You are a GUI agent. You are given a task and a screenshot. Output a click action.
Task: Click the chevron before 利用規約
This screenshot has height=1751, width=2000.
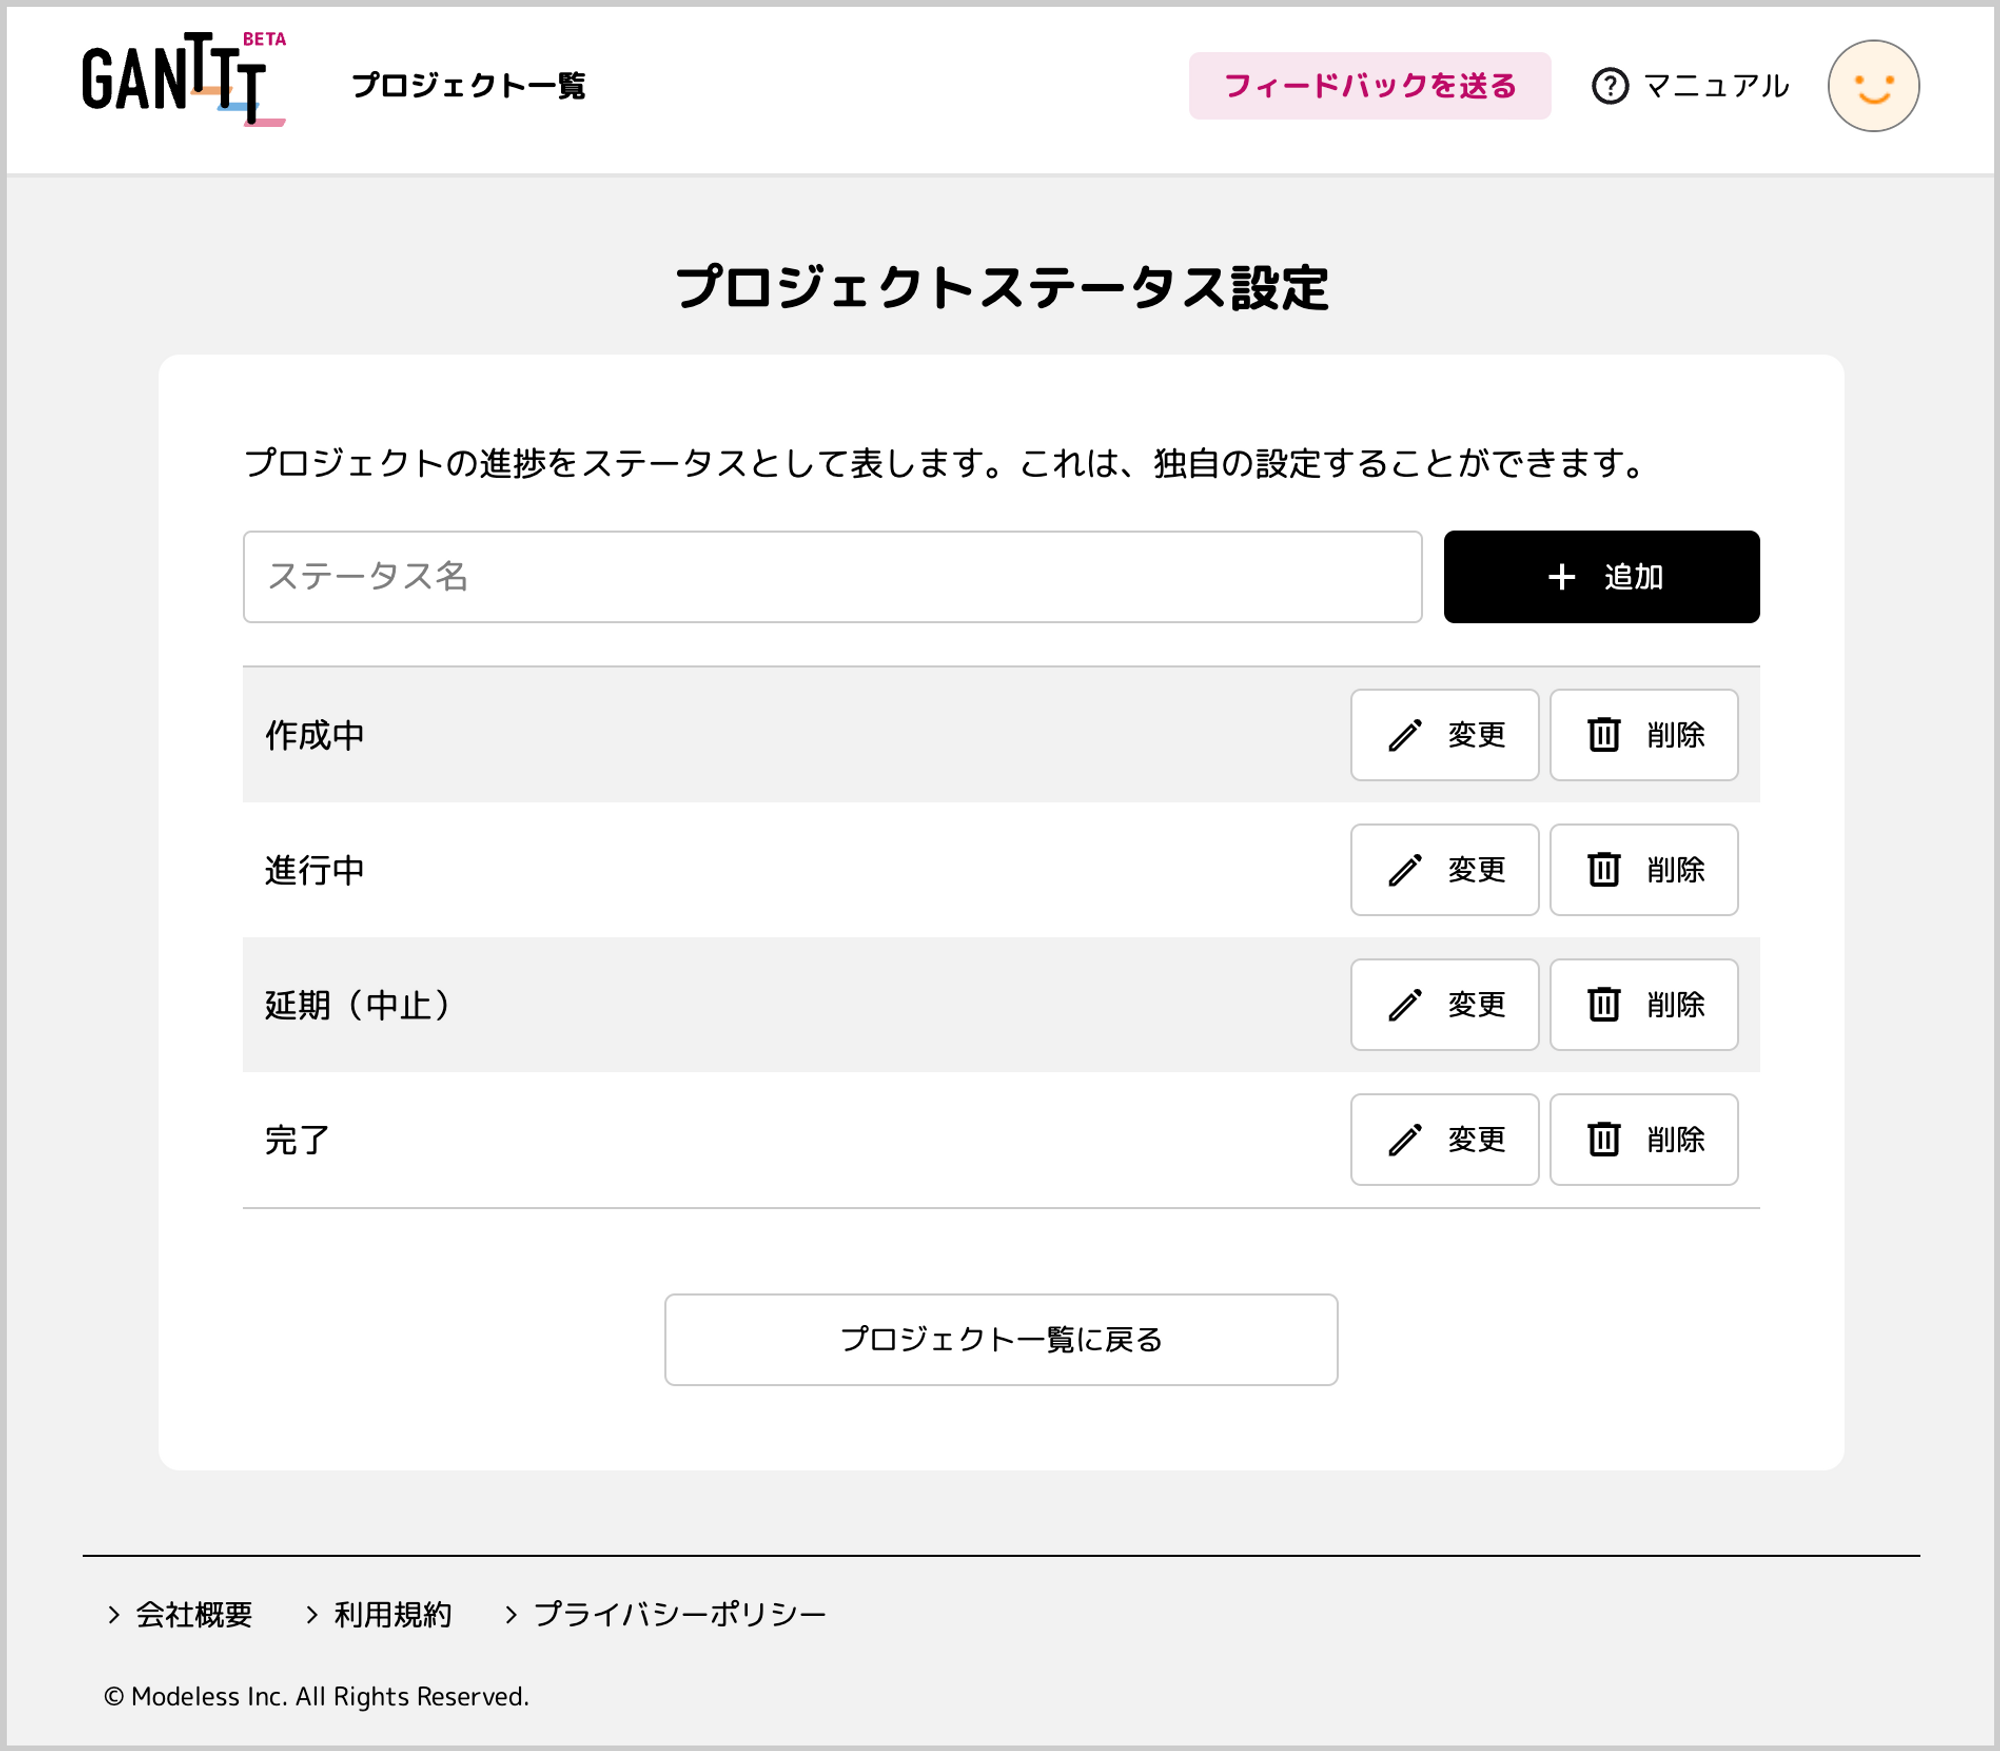pyautogui.click(x=312, y=1615)
